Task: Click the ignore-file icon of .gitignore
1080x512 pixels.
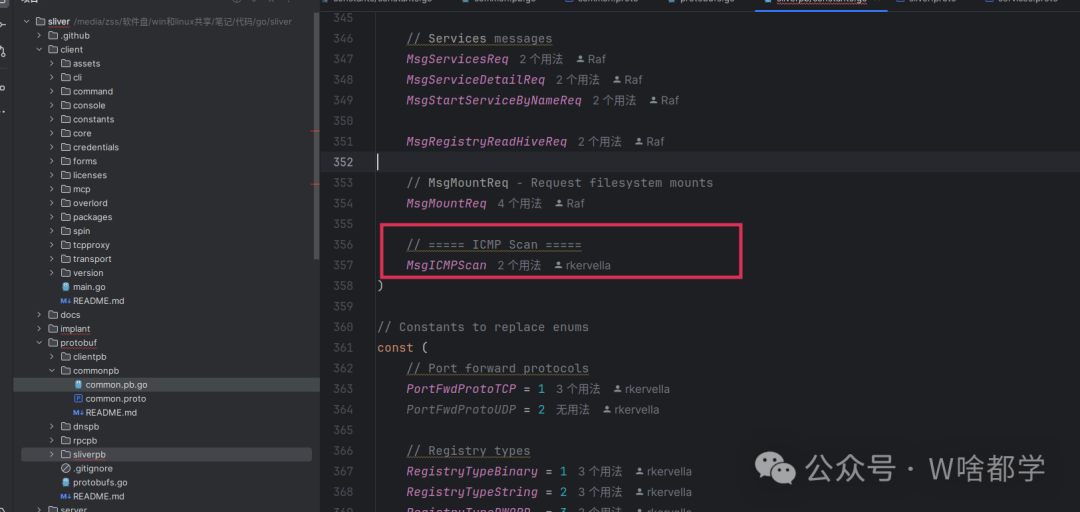Action: tap(65, 469)
